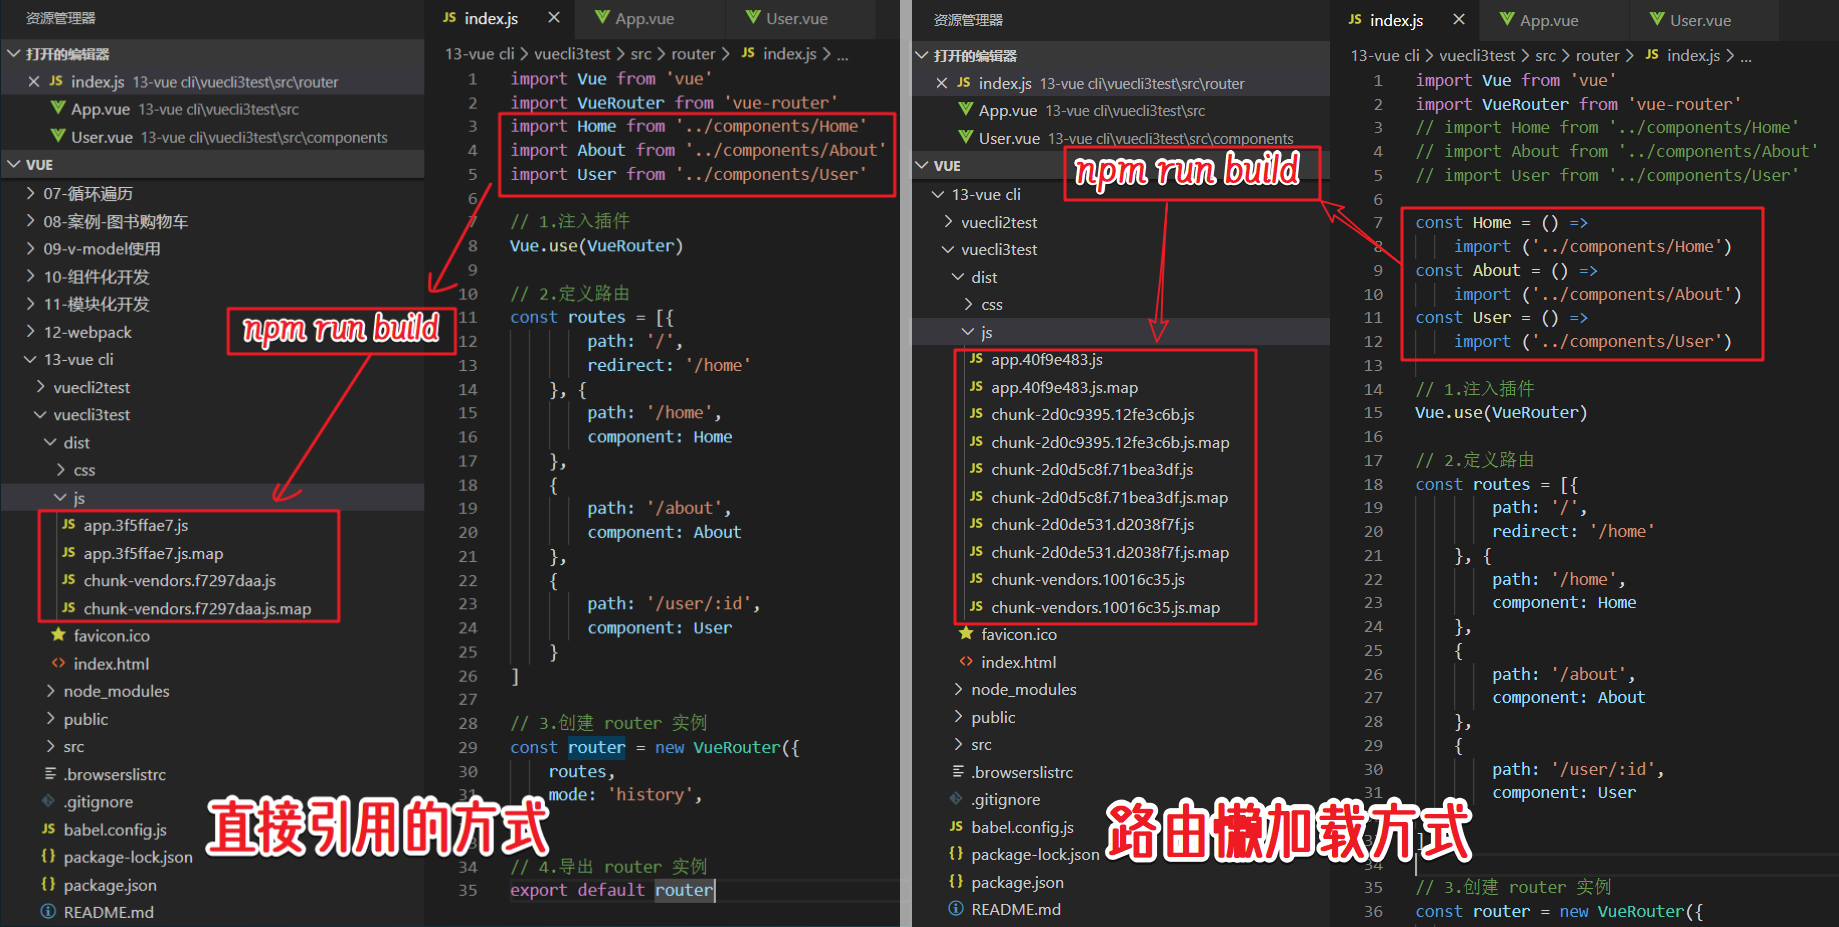Click the .gitignore file icon in right window

957,799
